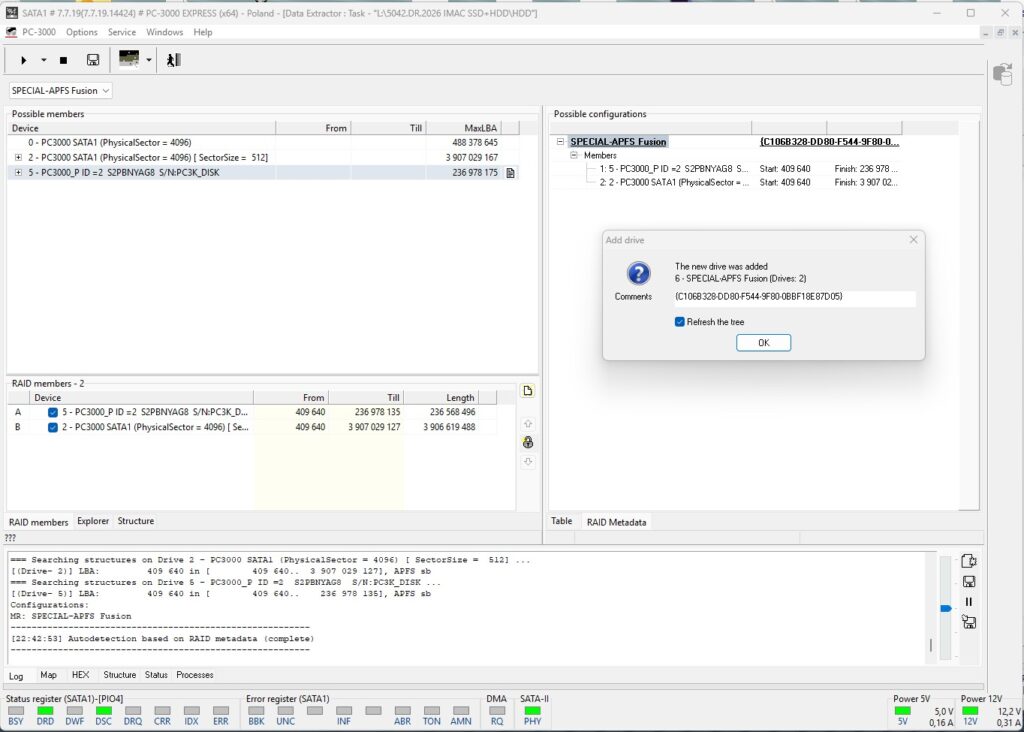Click the bottom save-all log icon
Image resolution: width=1024 pixels, height=732 pixels.
(x=969, y=622)
